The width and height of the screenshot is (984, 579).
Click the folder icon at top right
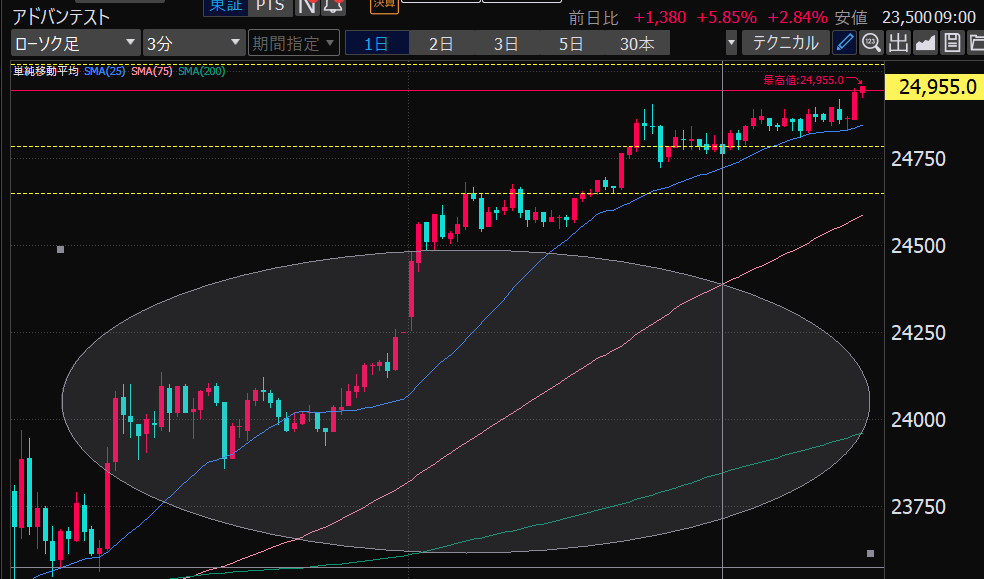pos(975,42)
